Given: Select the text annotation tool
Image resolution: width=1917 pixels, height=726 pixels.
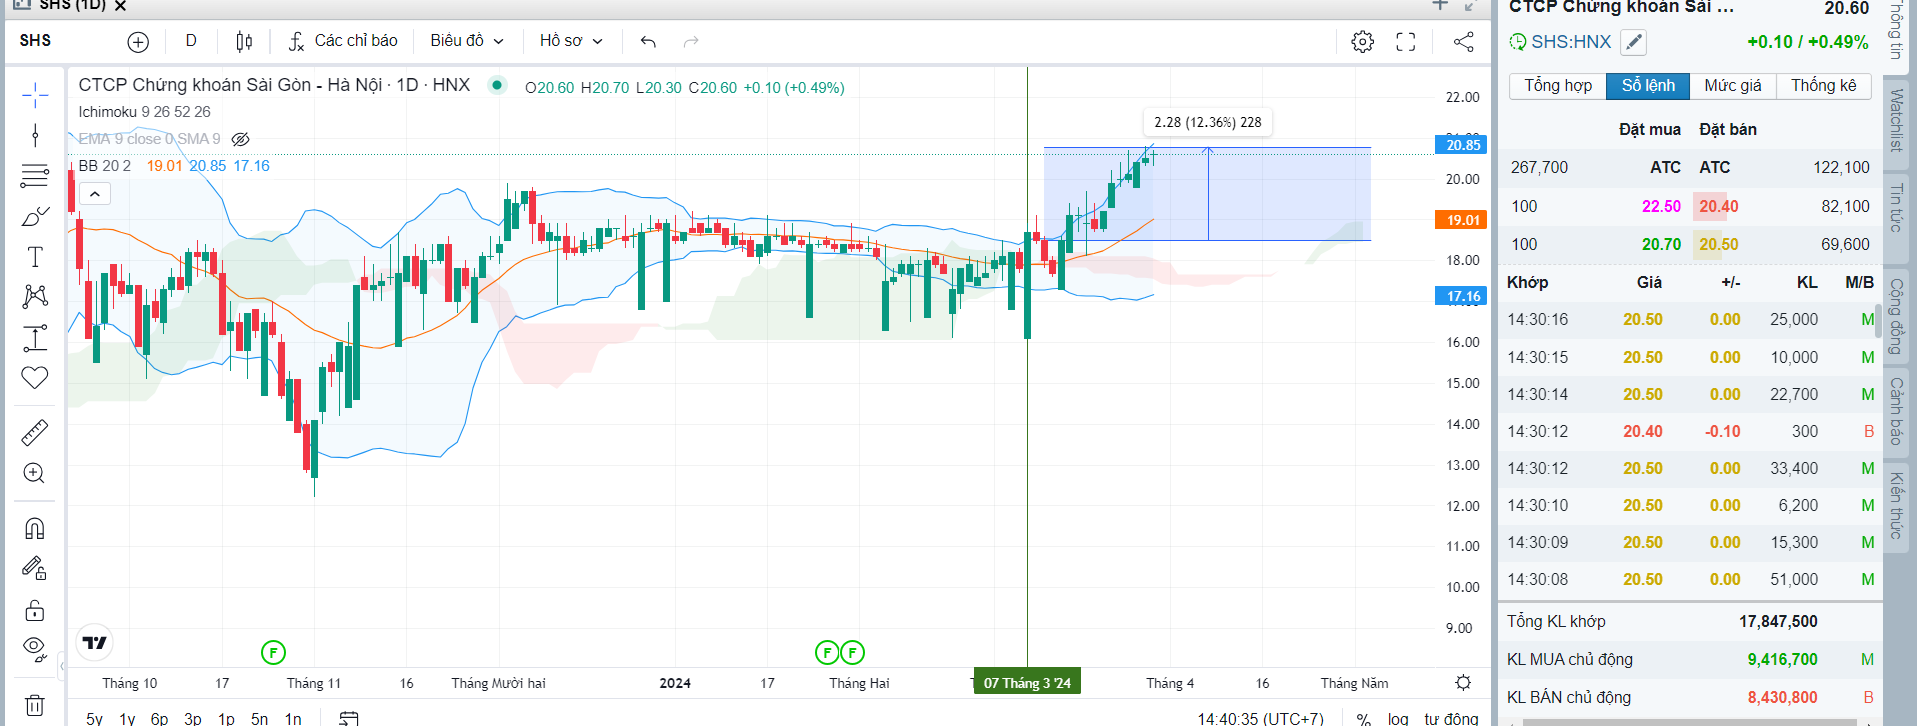Looking at the screenshot, I should click(35, 257).
